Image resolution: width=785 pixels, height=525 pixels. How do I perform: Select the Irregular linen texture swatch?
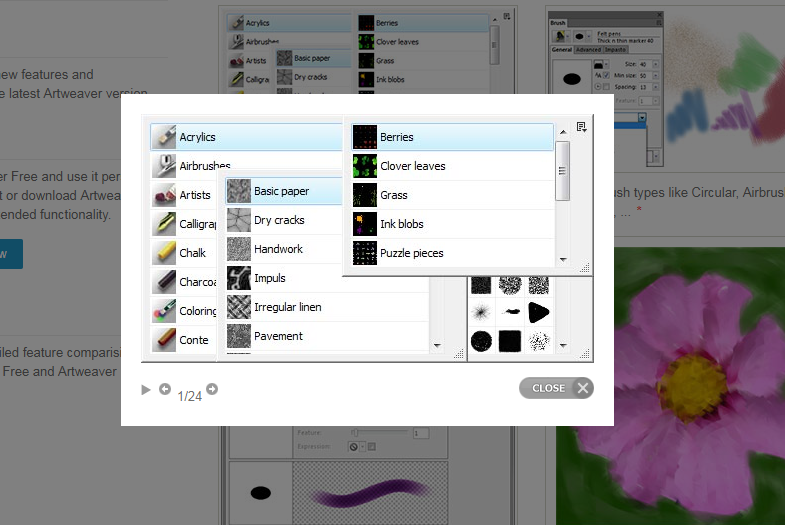click(x=239, y=307)
